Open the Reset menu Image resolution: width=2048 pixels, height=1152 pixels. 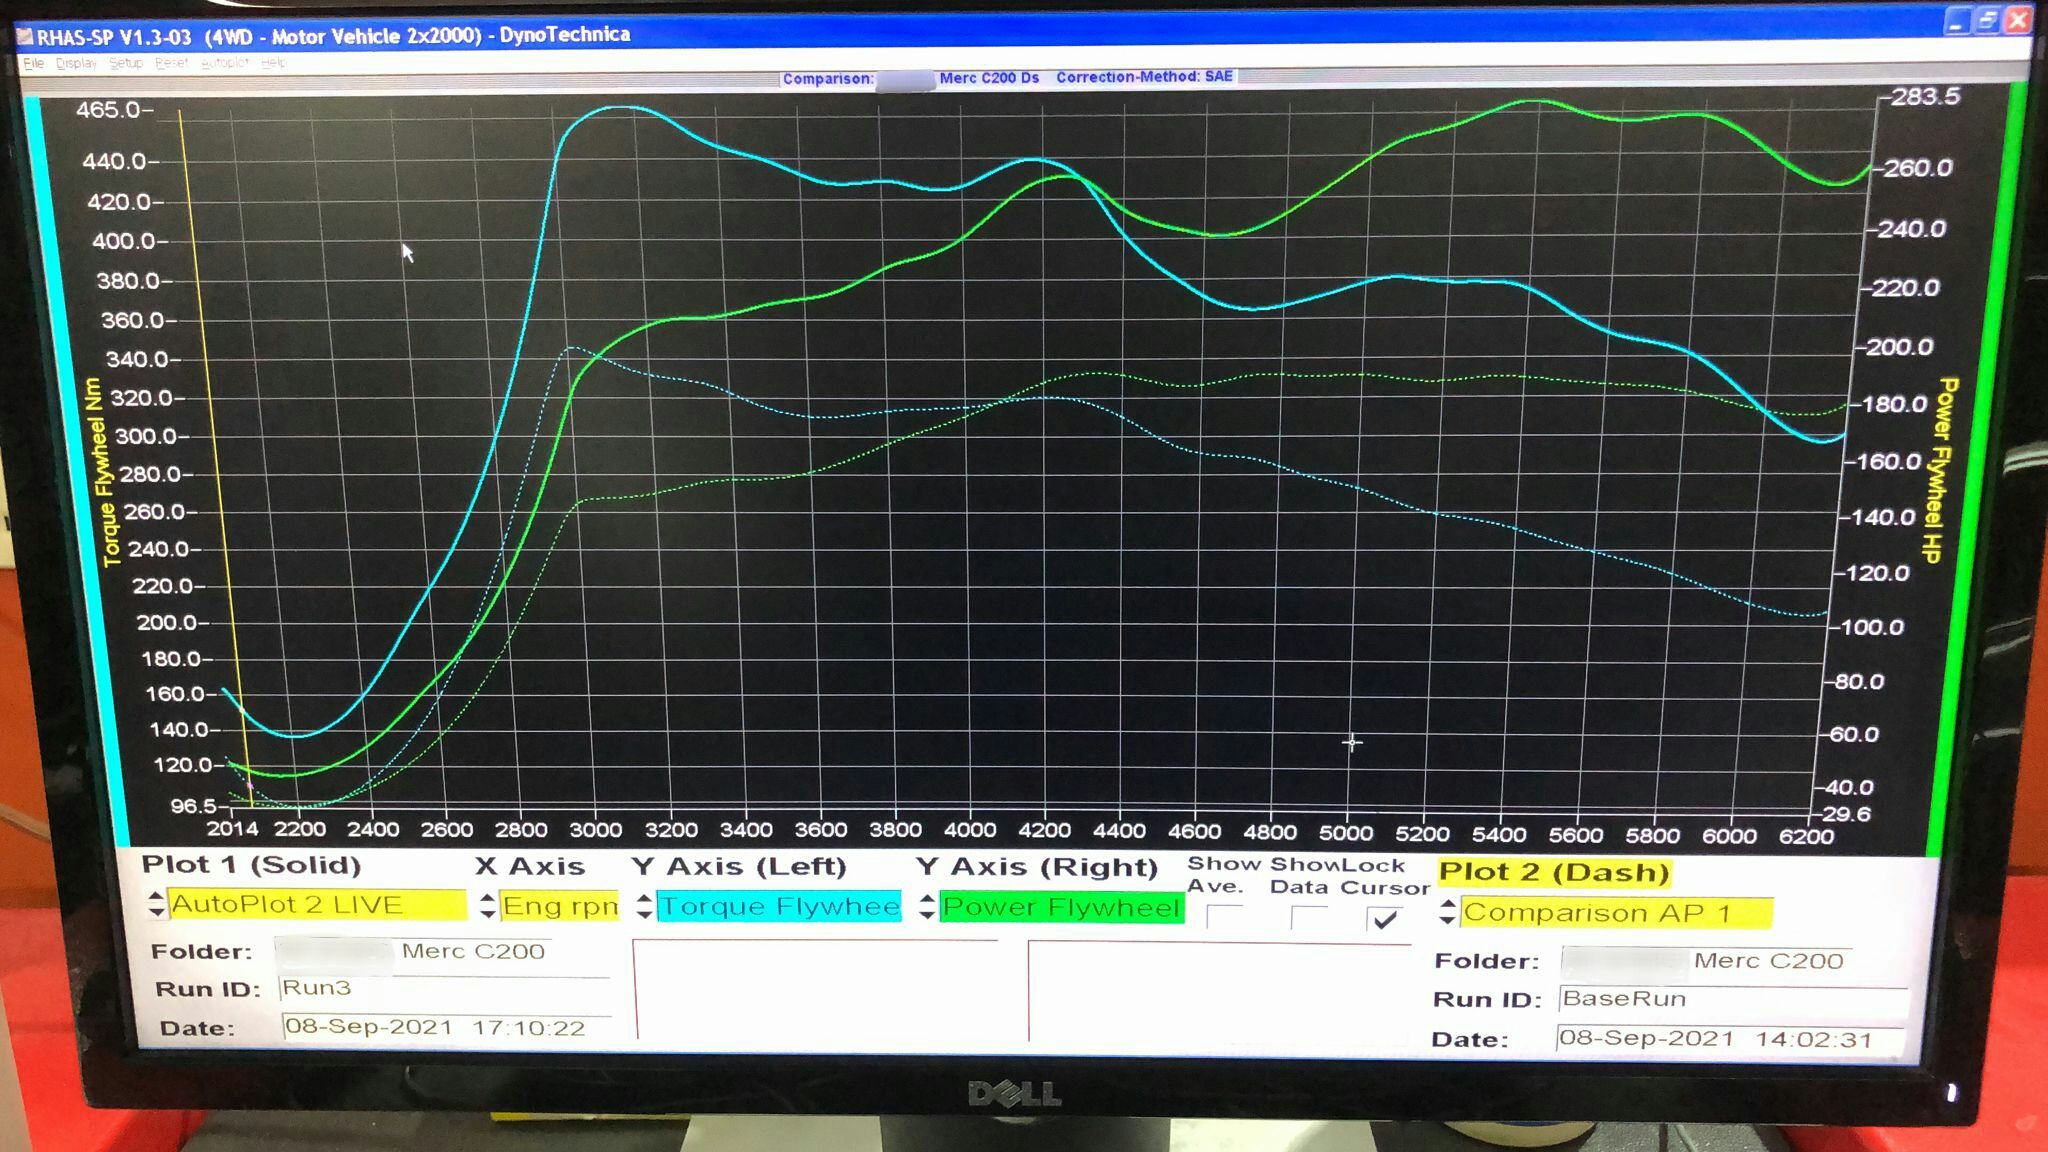coord(171,63)
